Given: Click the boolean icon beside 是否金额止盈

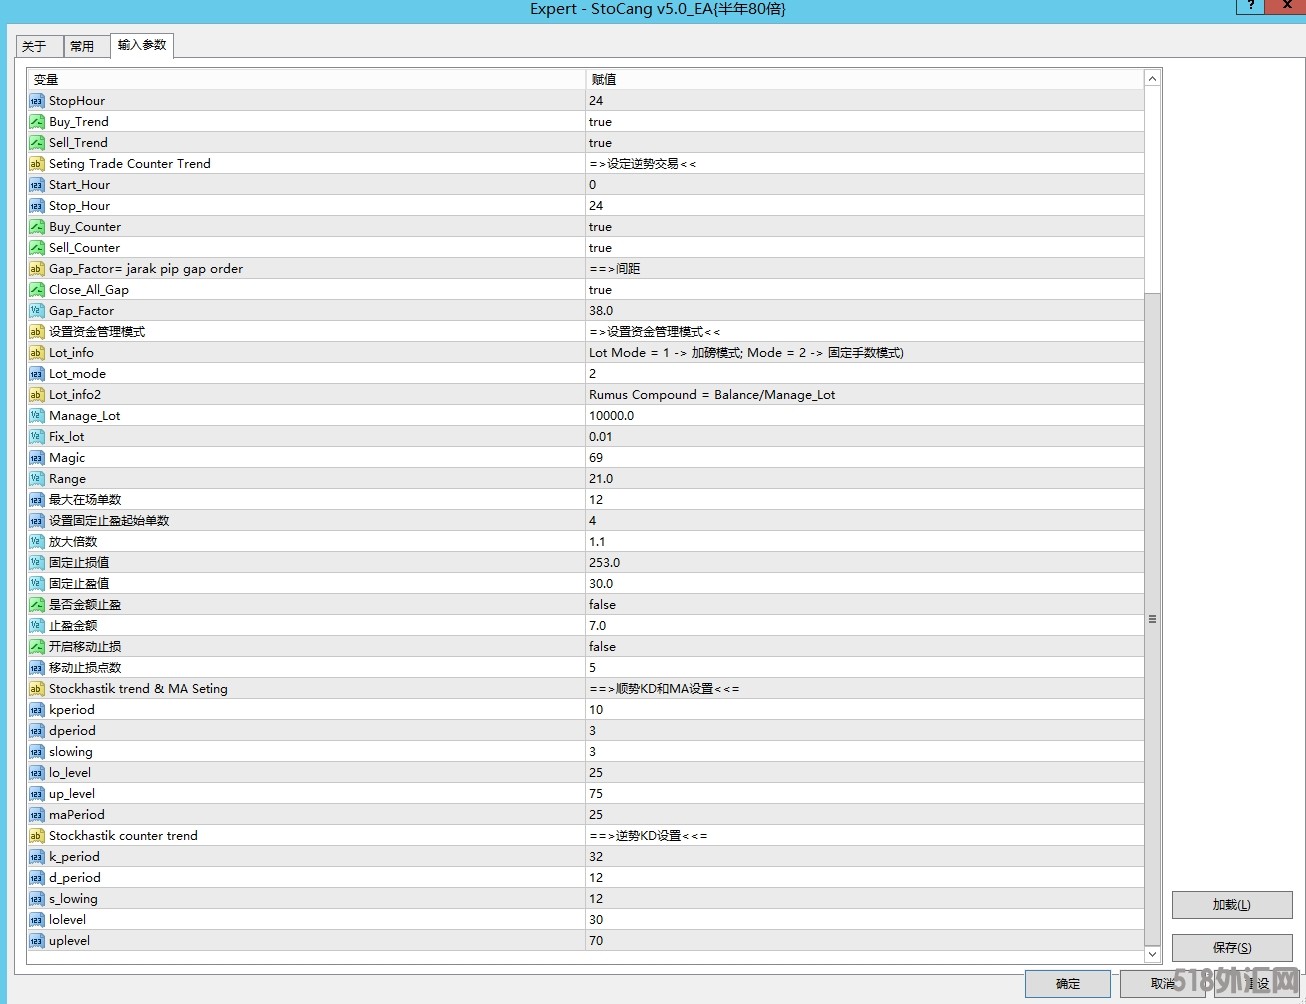Looking at the screenshot, I should 37,605.
